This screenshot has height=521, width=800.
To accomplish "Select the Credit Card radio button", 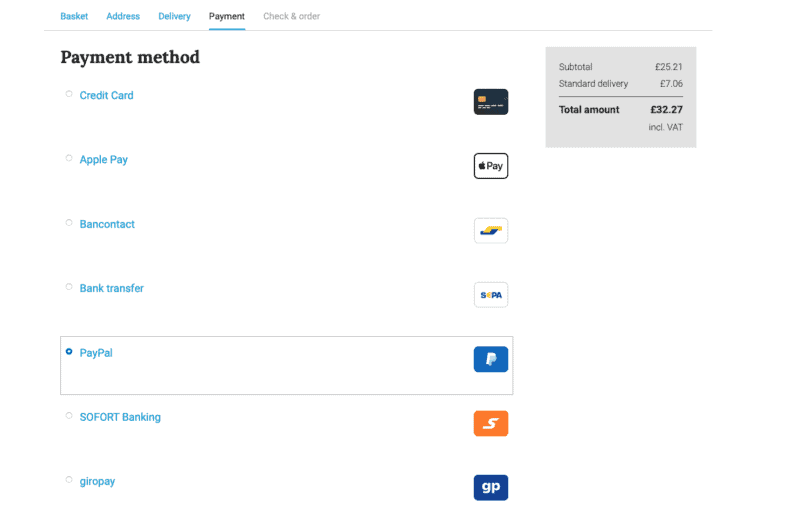I will pos(69,94).
